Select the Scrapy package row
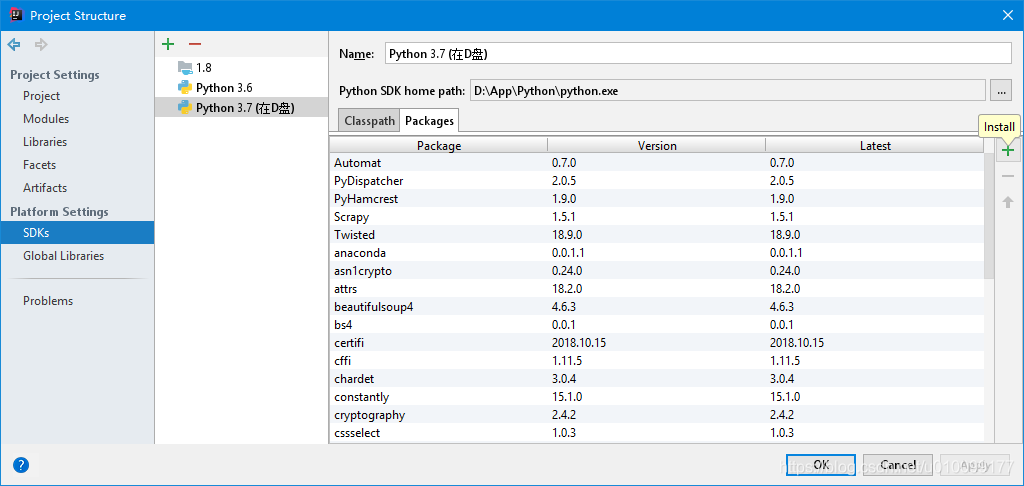The image size is (1024, 486). pyautogui.click(x=656, y=217)
